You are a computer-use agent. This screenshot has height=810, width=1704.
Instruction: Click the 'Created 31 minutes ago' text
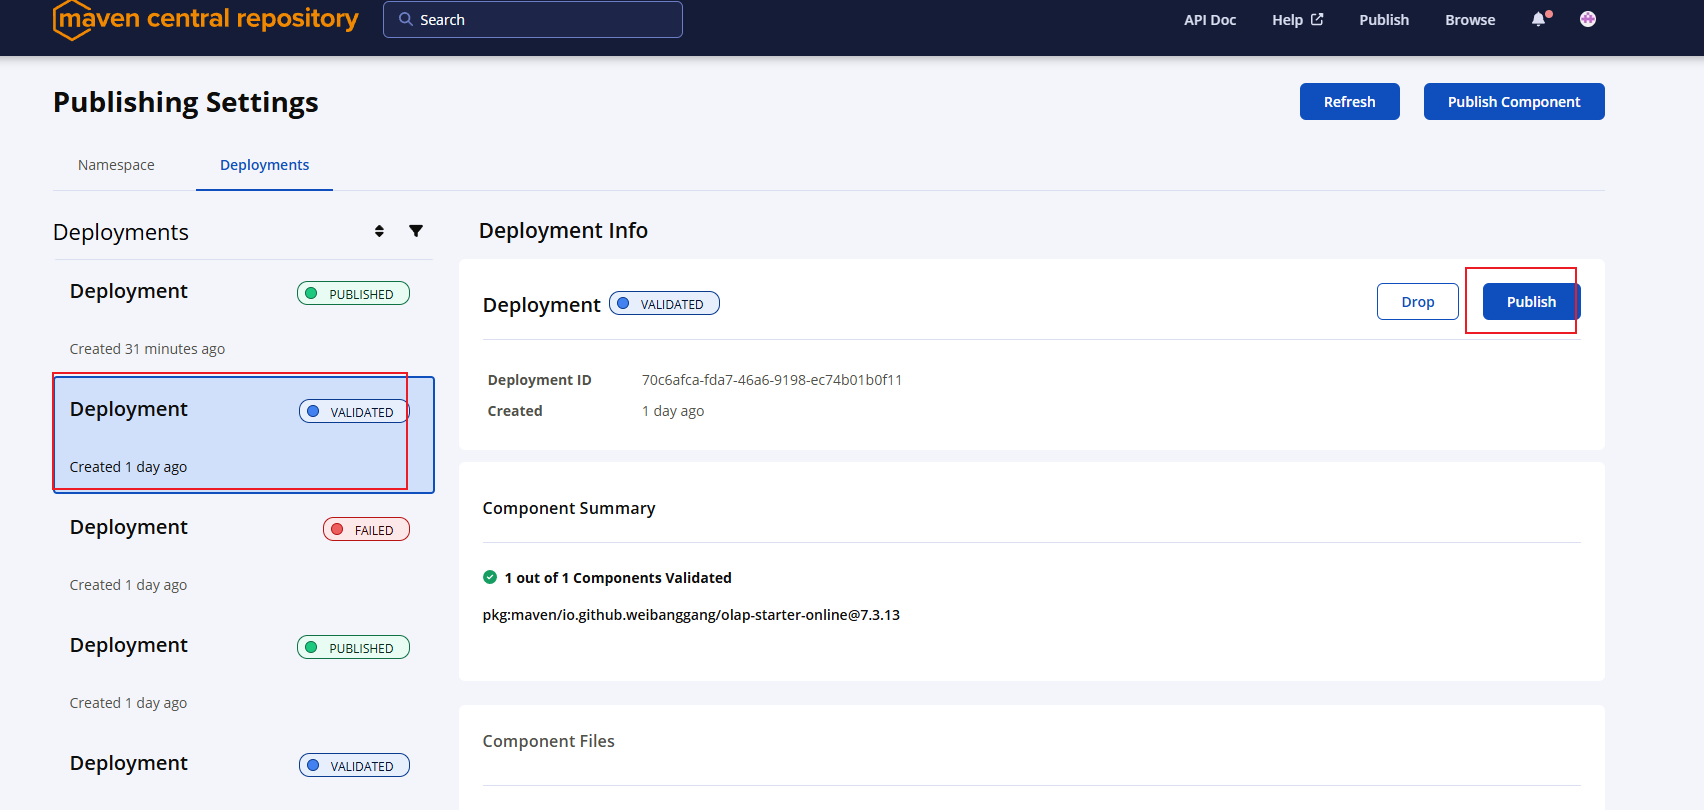coord(147,349)
